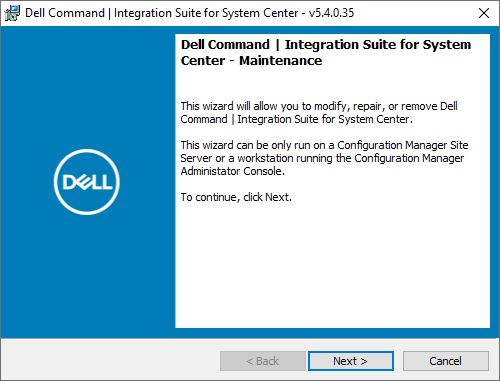The image size is (500, 381).
Task: Click the installer icon in title bar
Action: 12,13
